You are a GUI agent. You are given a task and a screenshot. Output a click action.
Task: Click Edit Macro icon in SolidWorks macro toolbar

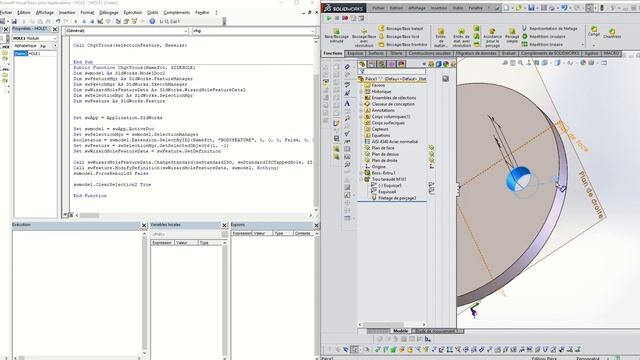(x=361, y=18)
